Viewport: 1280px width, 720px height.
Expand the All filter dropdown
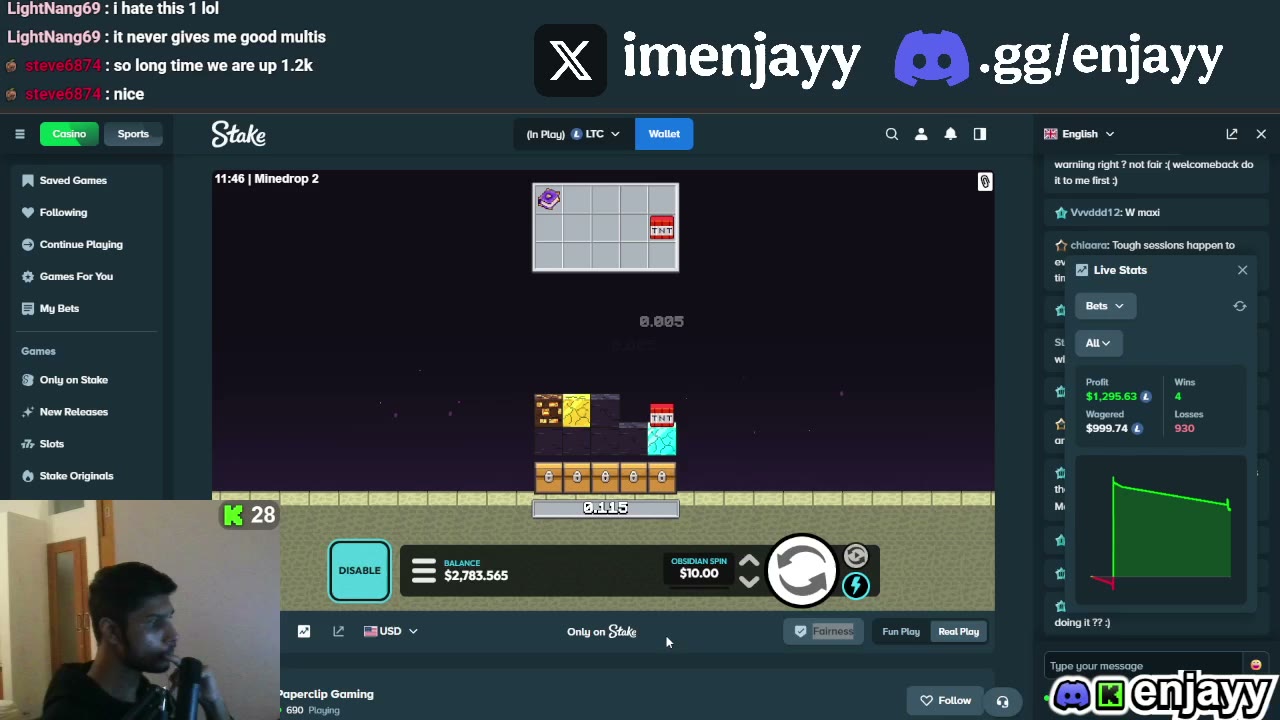pos(1099,343)
